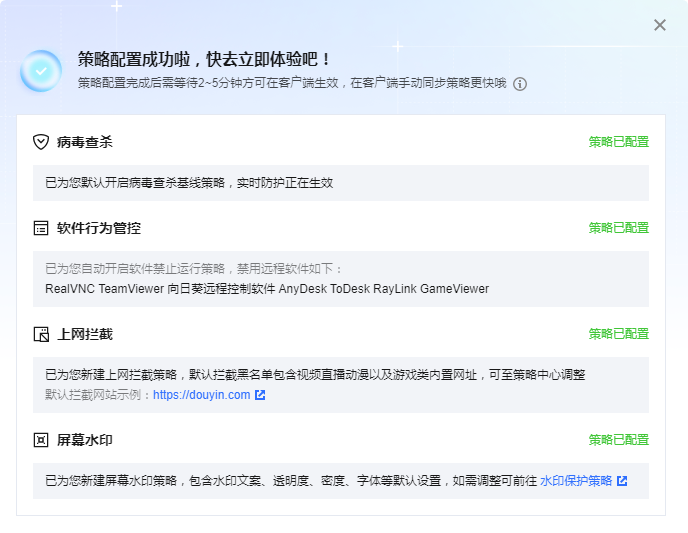Click the 屏幕水印 section heading
Screen dimensions: 688x533
[x=85, y=440]
